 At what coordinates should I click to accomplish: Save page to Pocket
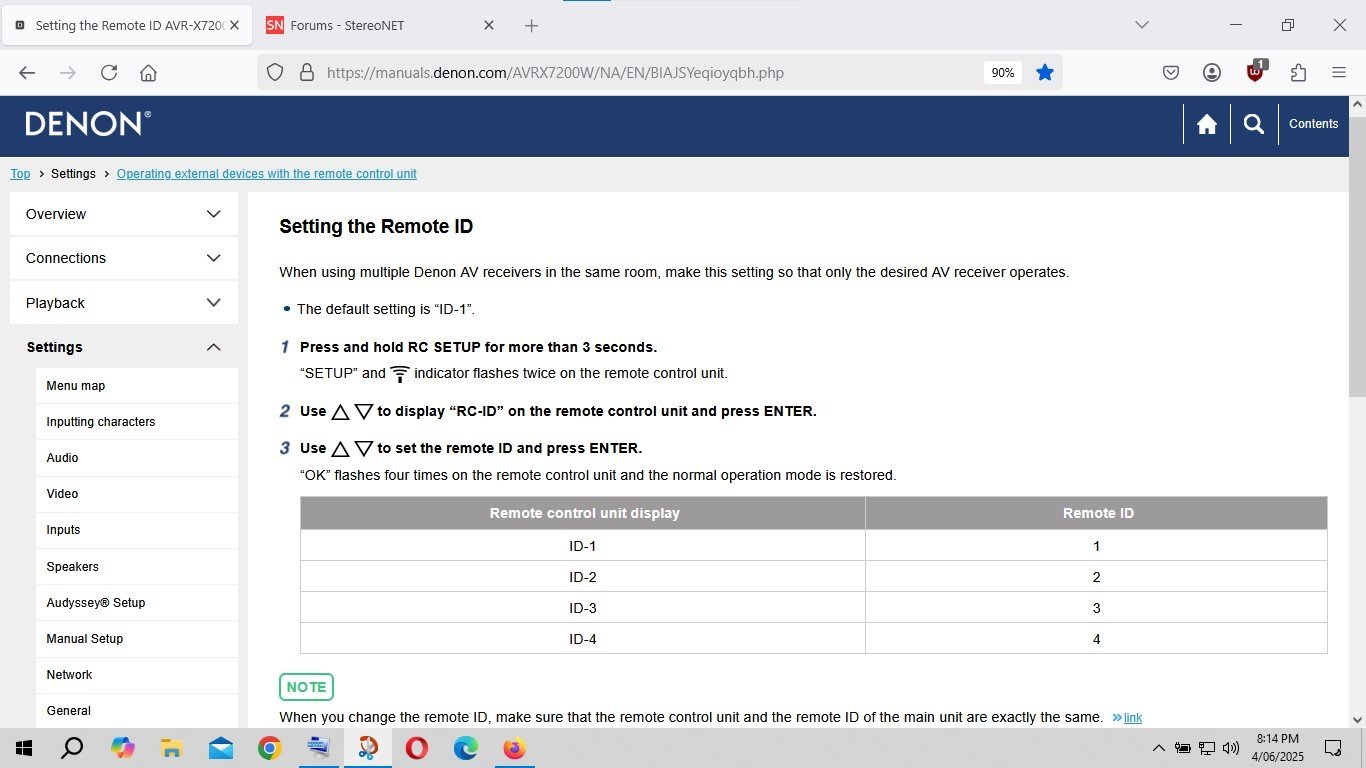[x=1171, y=72]
